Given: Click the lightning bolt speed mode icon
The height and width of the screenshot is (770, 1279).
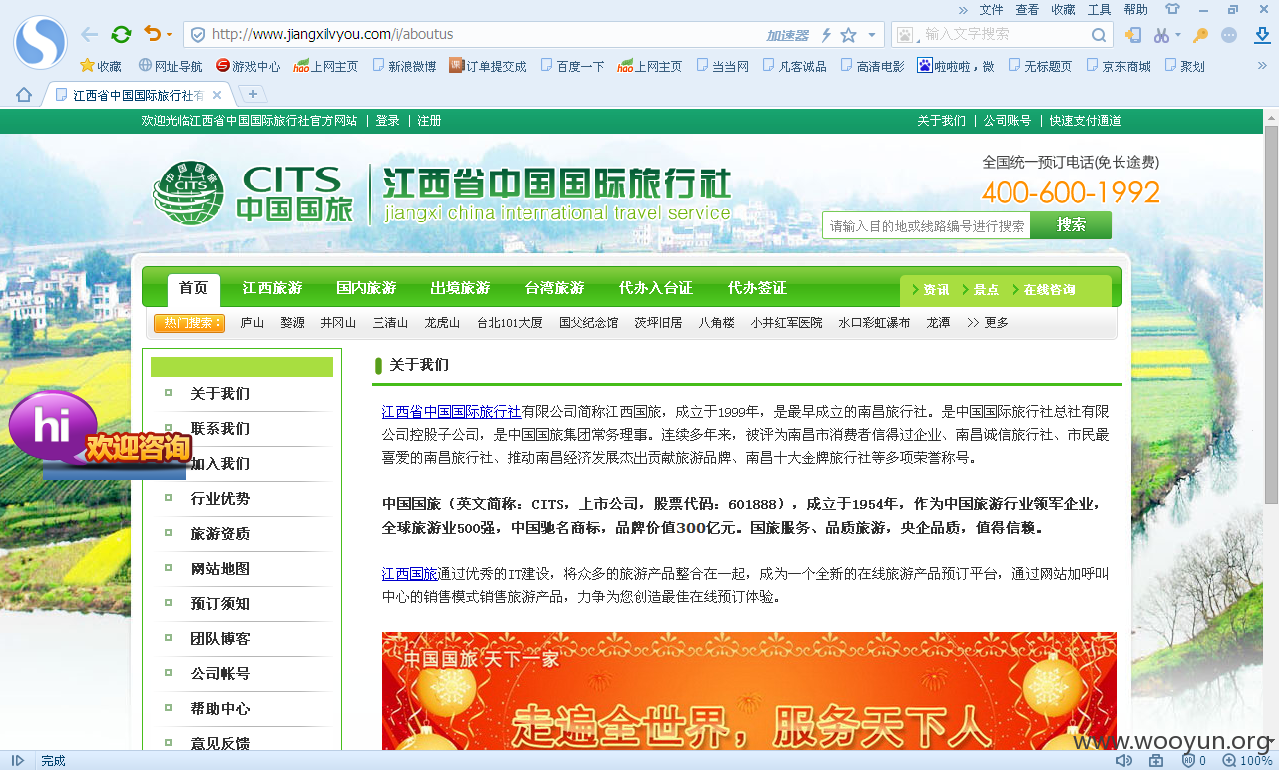Looking at the screenshot, I should click(x=826, y=35).
